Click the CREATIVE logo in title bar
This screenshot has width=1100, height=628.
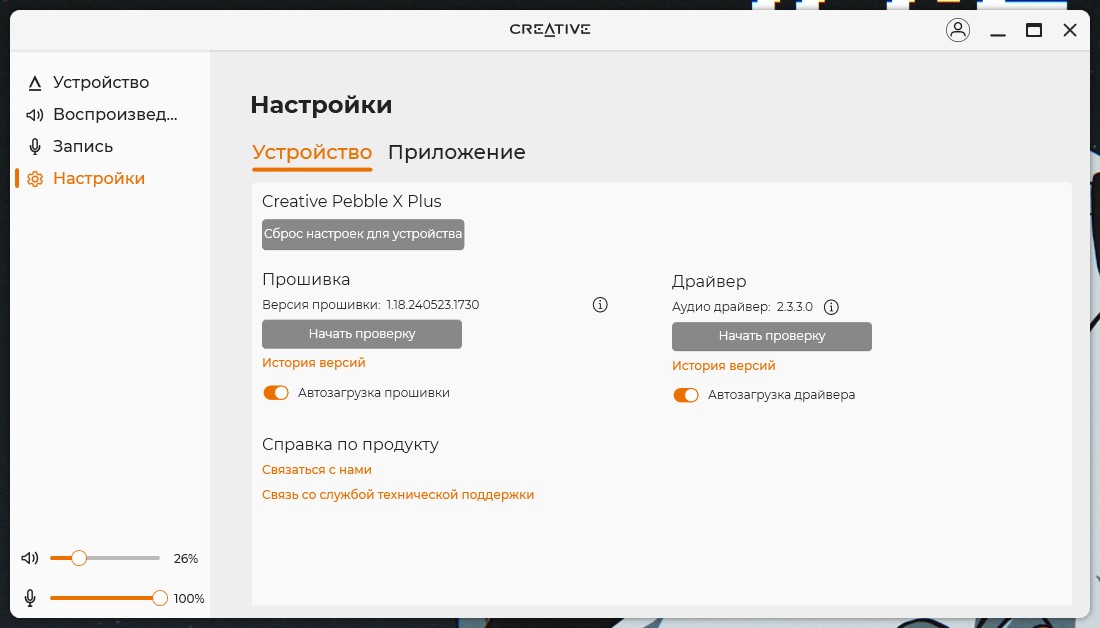coord(550,29)
